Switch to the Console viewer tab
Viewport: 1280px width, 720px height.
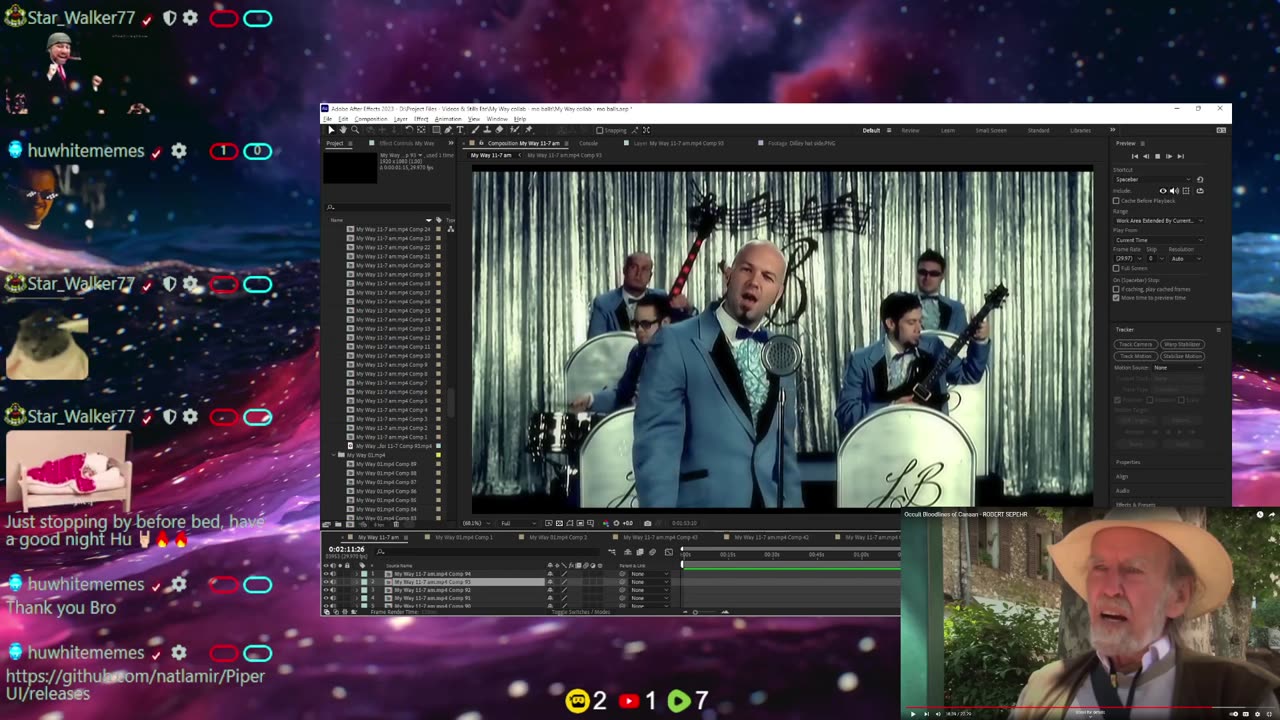[x=588, y=143]
